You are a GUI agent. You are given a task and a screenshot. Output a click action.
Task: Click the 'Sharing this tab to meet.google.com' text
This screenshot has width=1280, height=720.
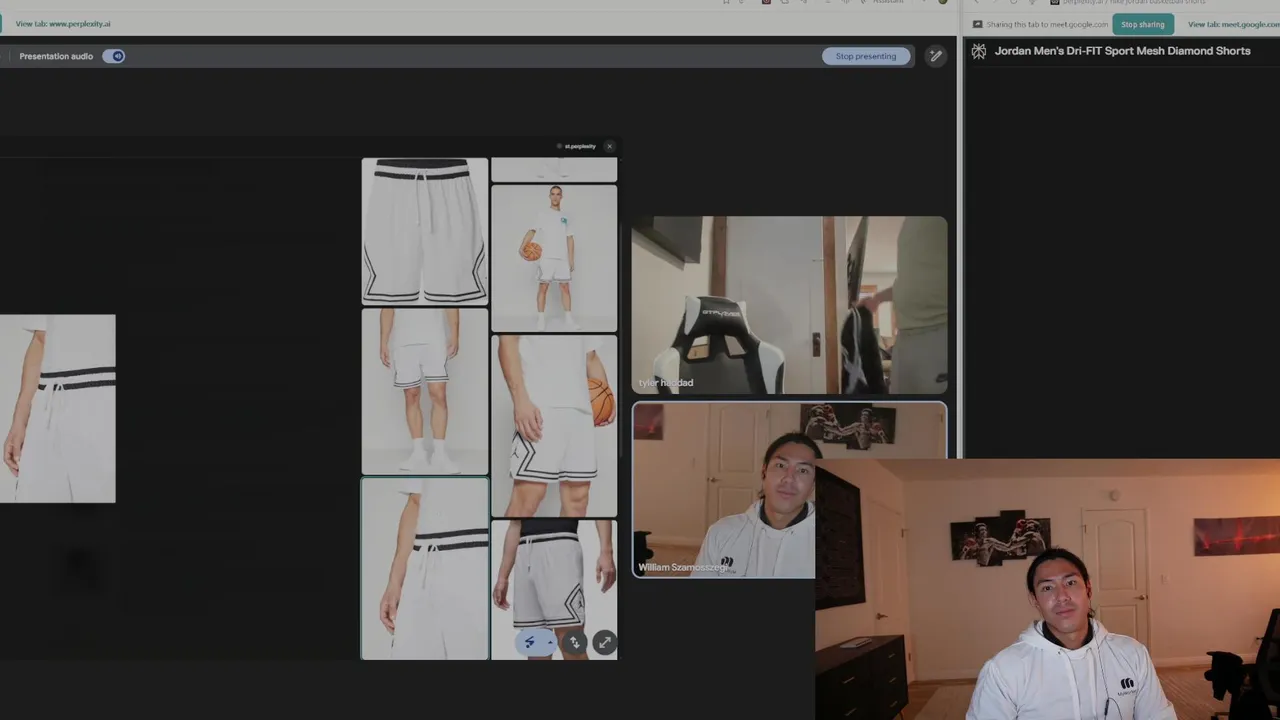pos(1047,24)
